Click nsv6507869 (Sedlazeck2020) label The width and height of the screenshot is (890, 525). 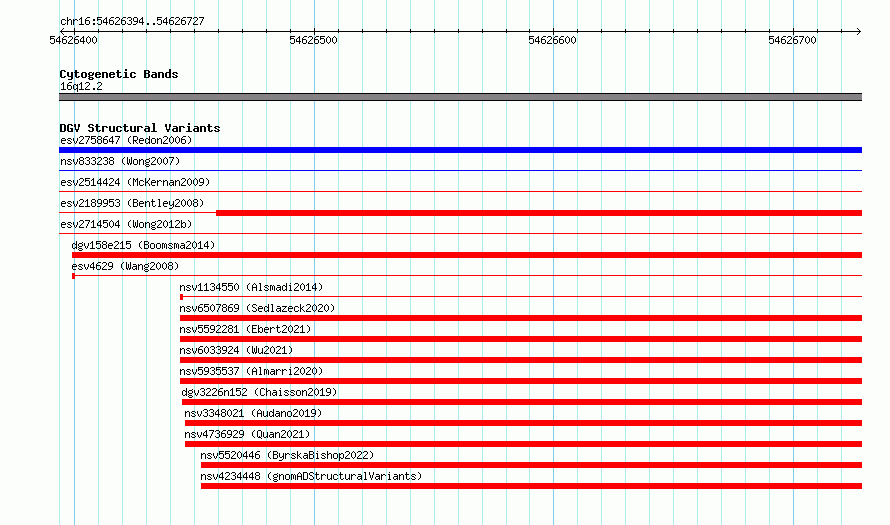(x=257, y=308)
